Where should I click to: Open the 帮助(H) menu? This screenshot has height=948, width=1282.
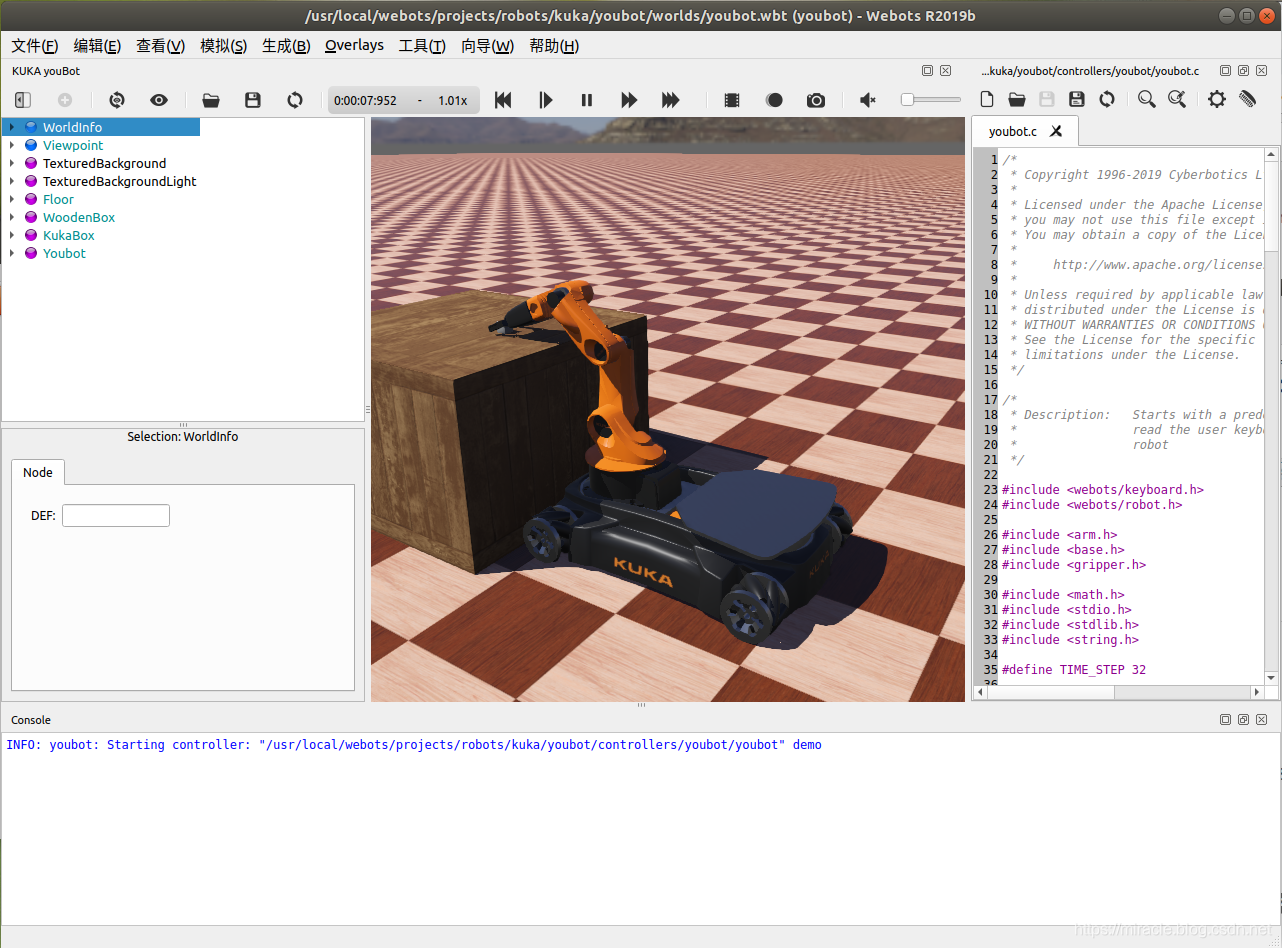(554, 46)
